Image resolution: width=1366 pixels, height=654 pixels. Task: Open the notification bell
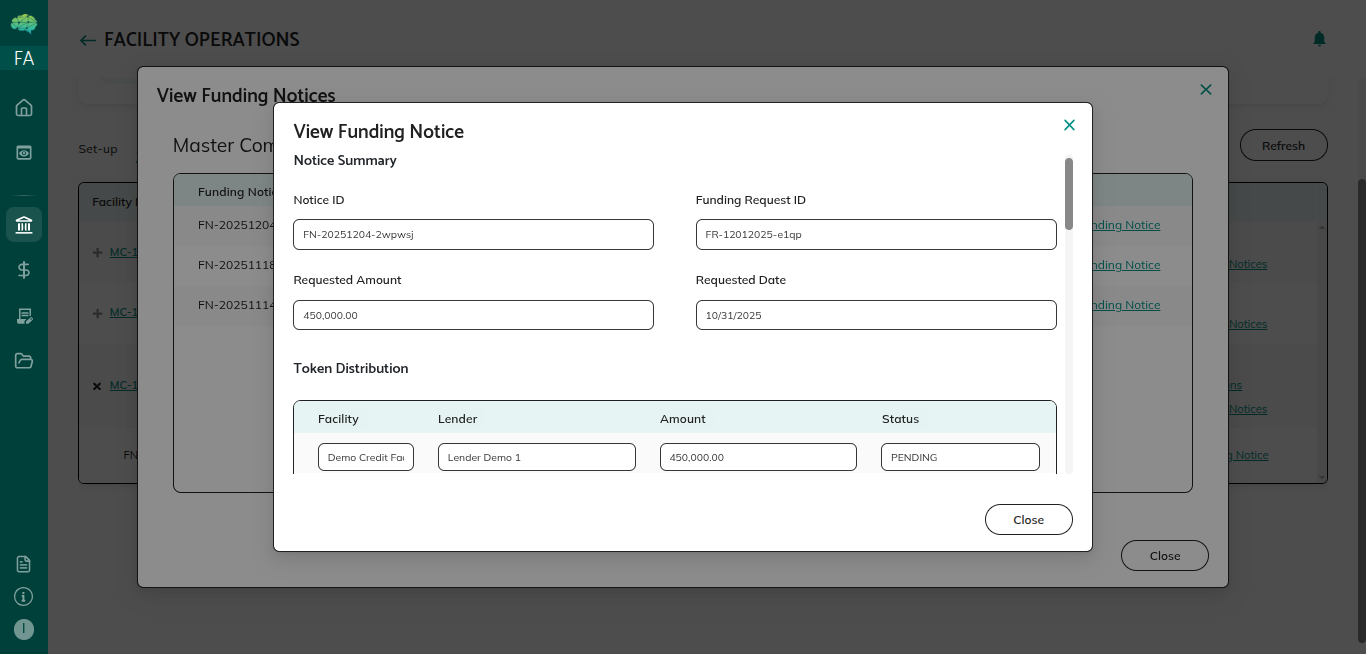coord(1319,39)
